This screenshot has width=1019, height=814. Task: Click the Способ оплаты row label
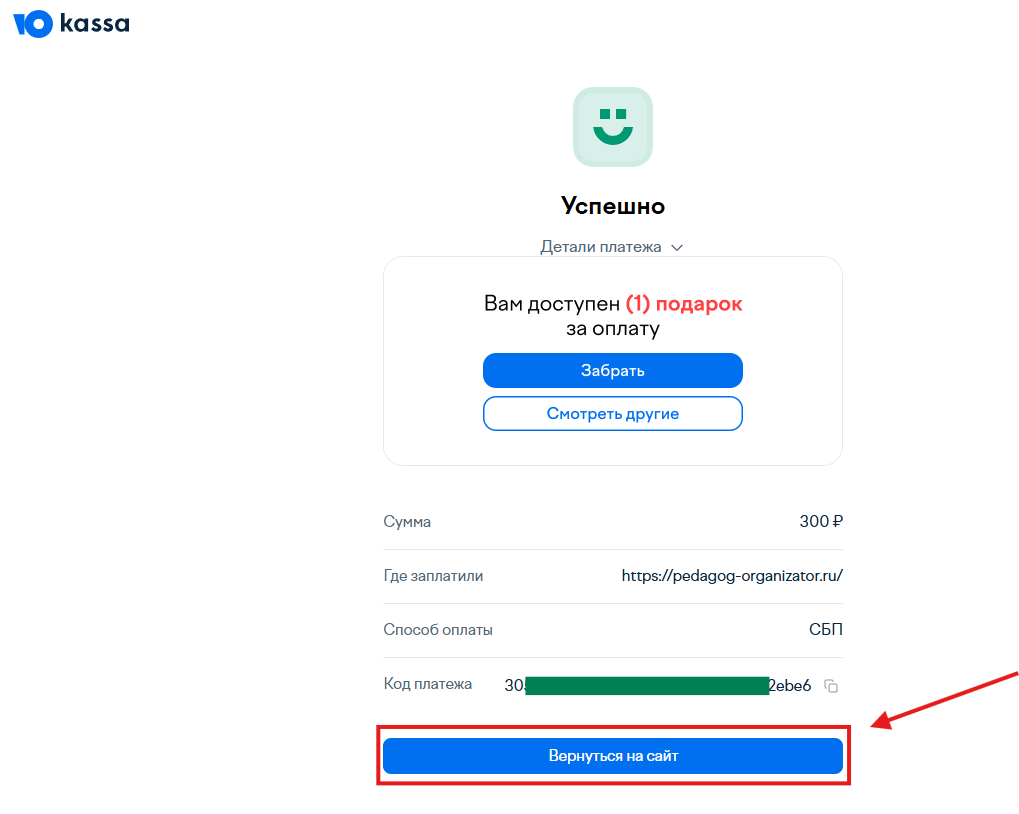[438, 630]
